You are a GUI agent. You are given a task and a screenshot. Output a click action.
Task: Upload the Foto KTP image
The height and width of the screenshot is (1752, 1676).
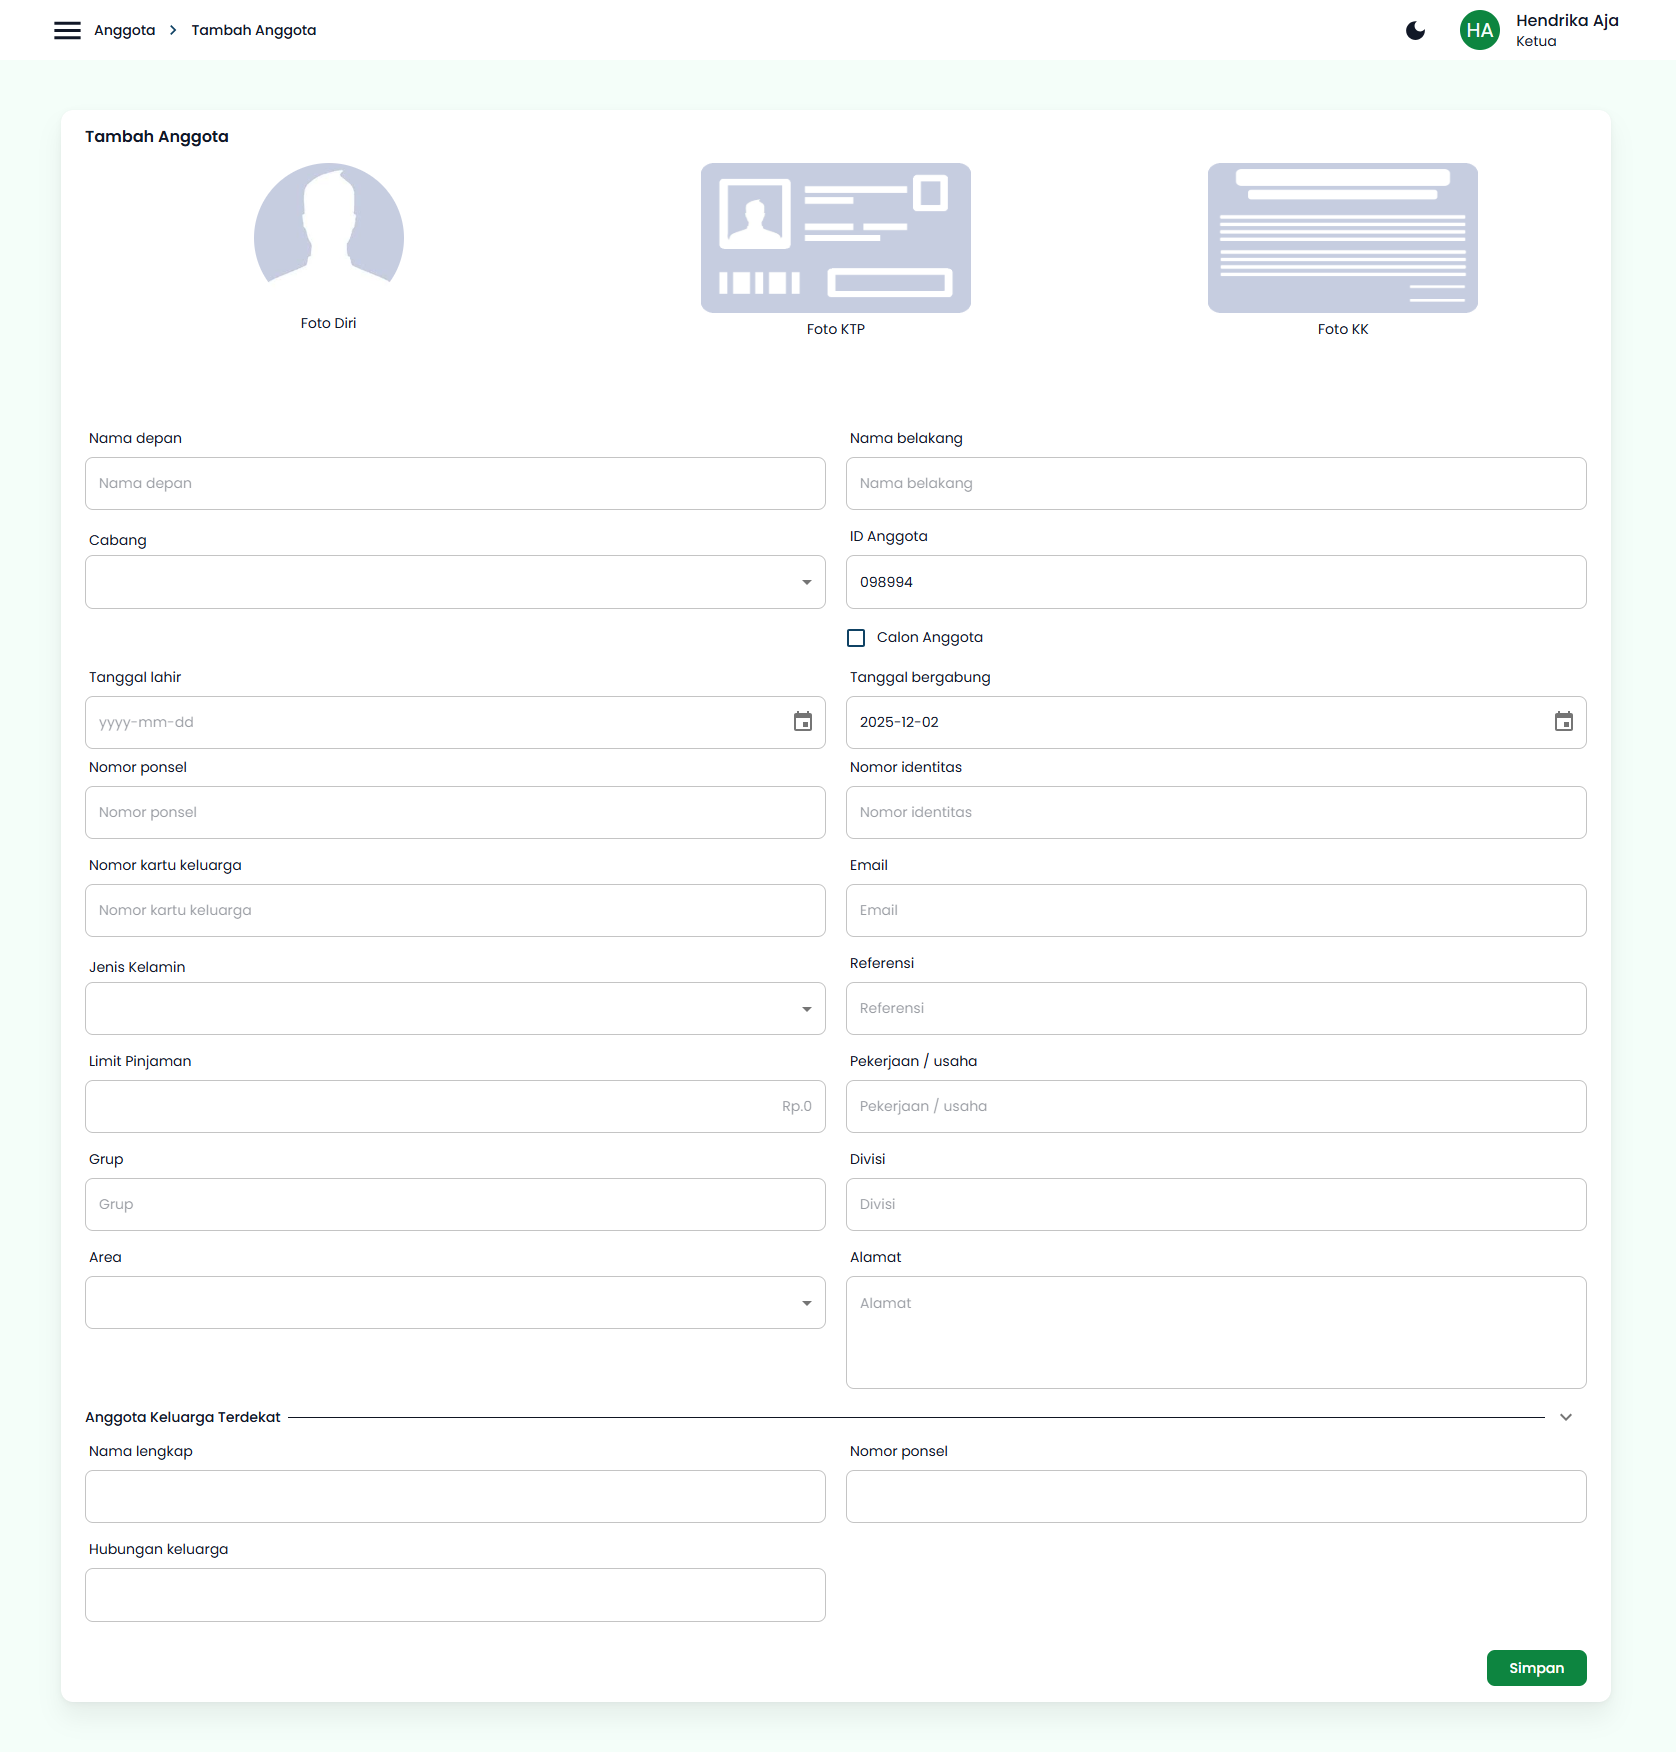click(x=835, y=238)
